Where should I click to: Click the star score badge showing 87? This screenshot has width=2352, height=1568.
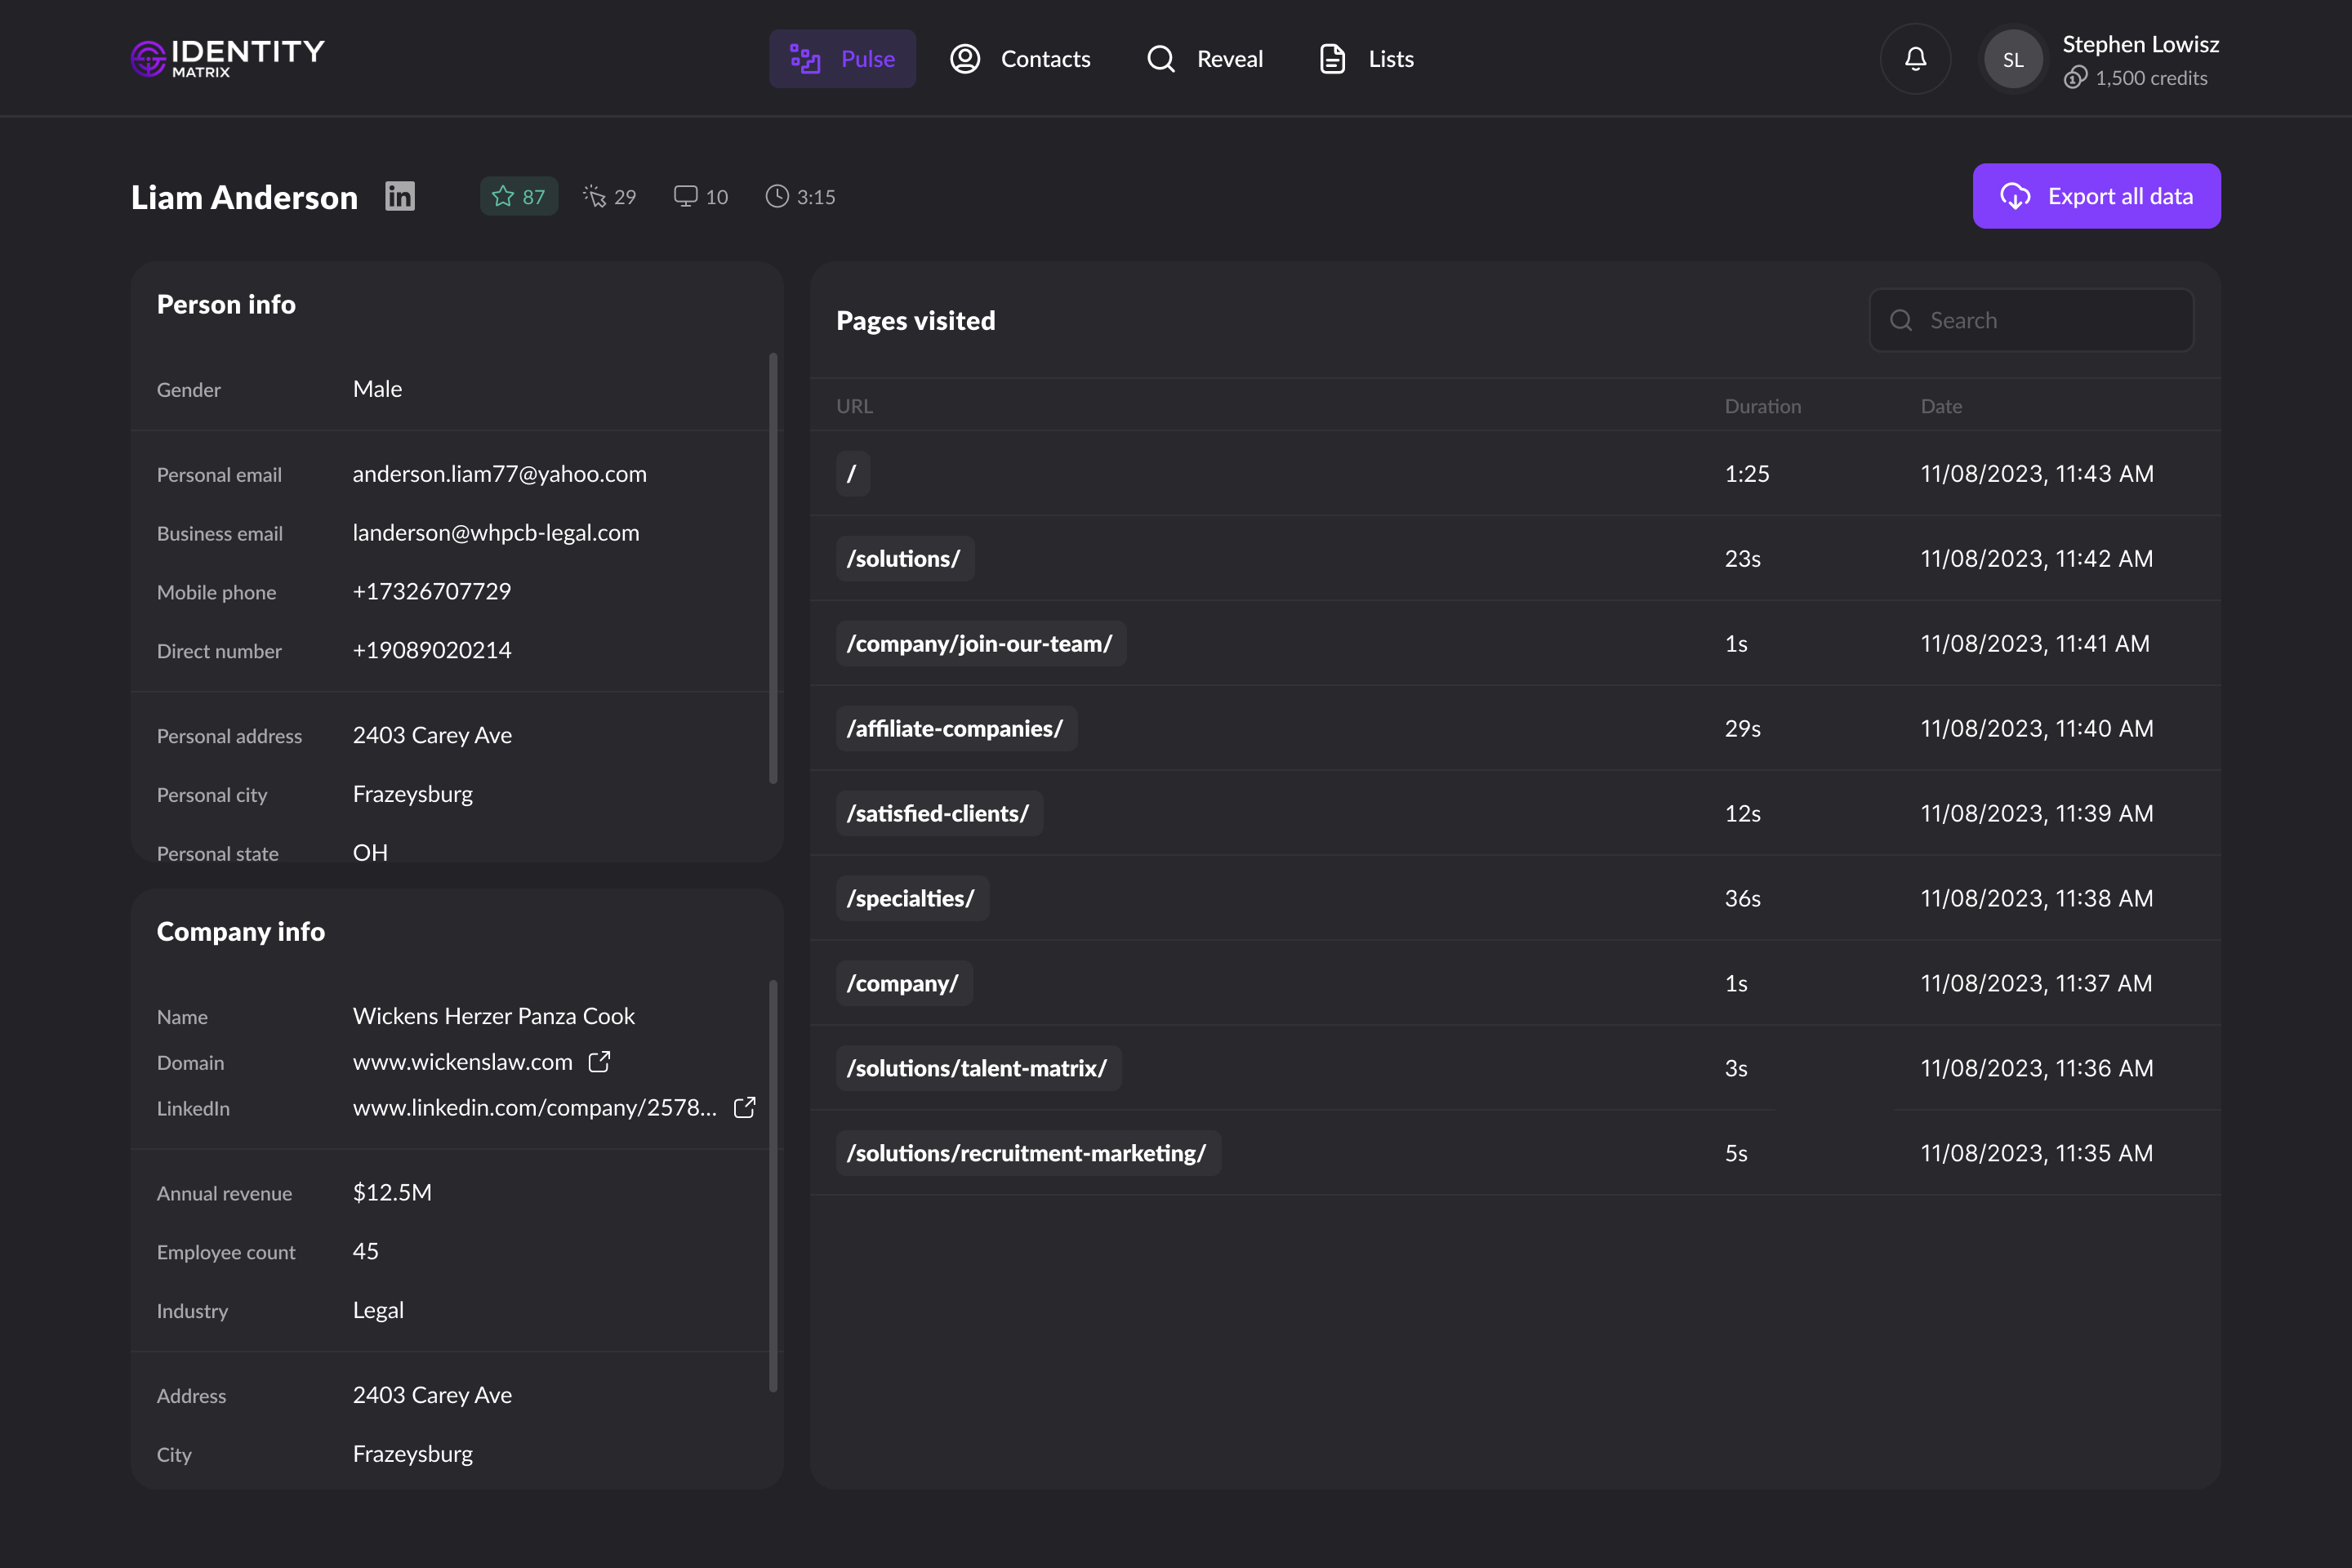point(519,196)
